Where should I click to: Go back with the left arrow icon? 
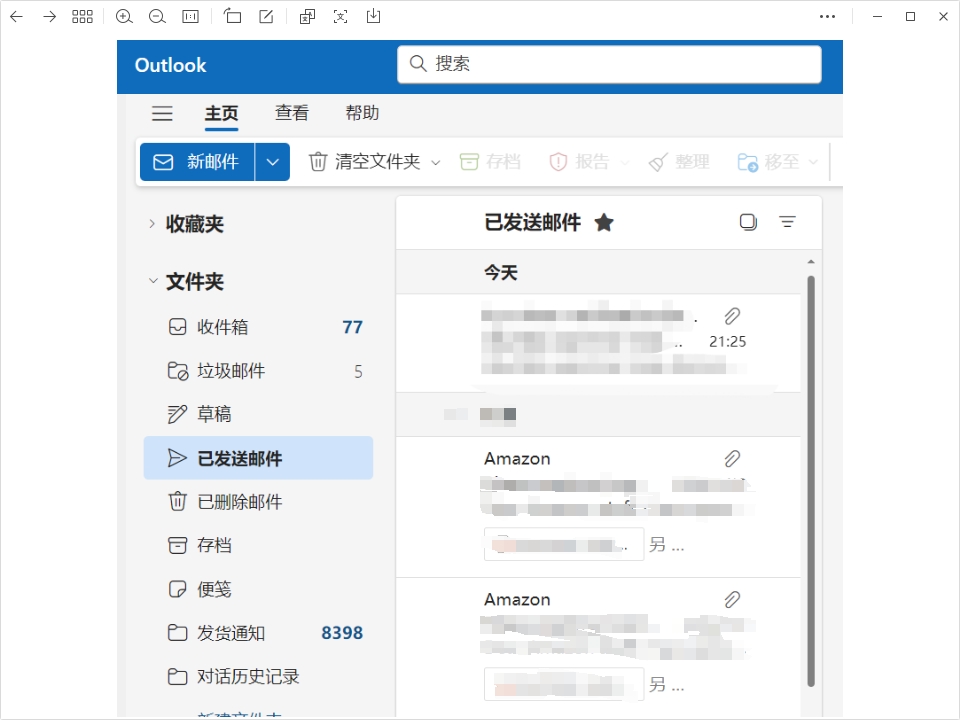pyautogui.click(x=17, y=17)
